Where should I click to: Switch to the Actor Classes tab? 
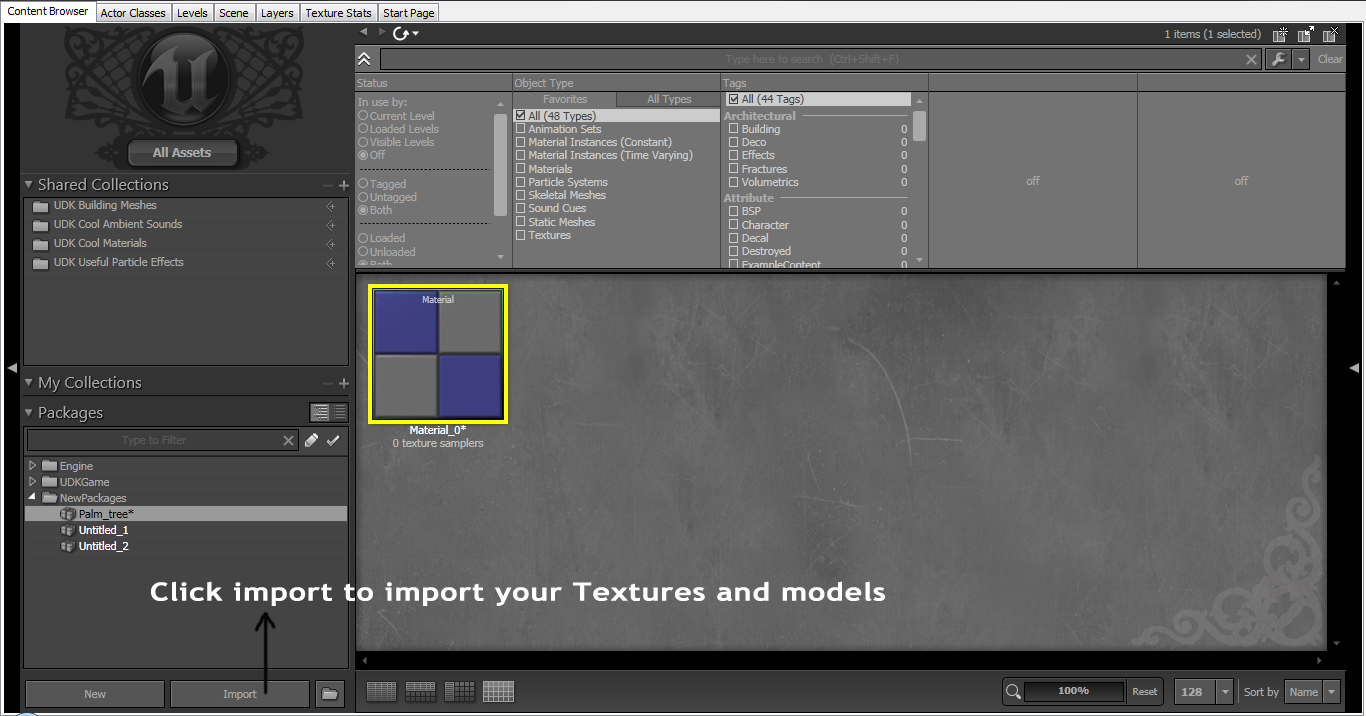click(x=133, y=13)
